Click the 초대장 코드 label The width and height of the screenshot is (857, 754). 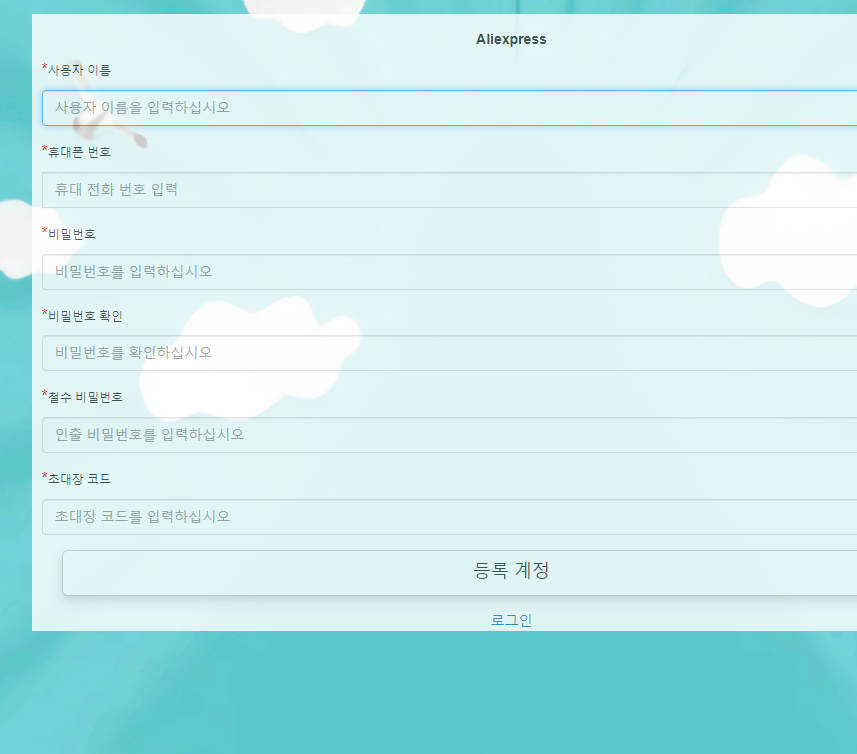(x=79, y=479)
